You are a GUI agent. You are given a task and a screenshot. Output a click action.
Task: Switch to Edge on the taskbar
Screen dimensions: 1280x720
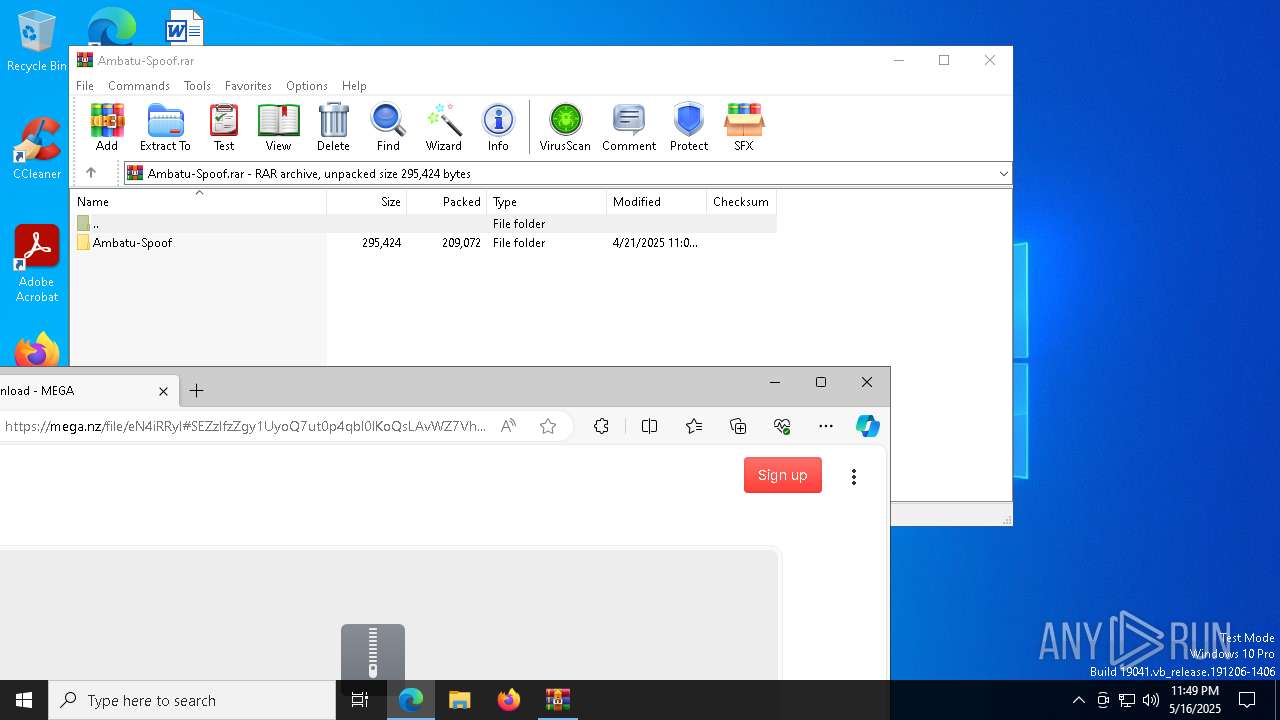coord(411,700)
